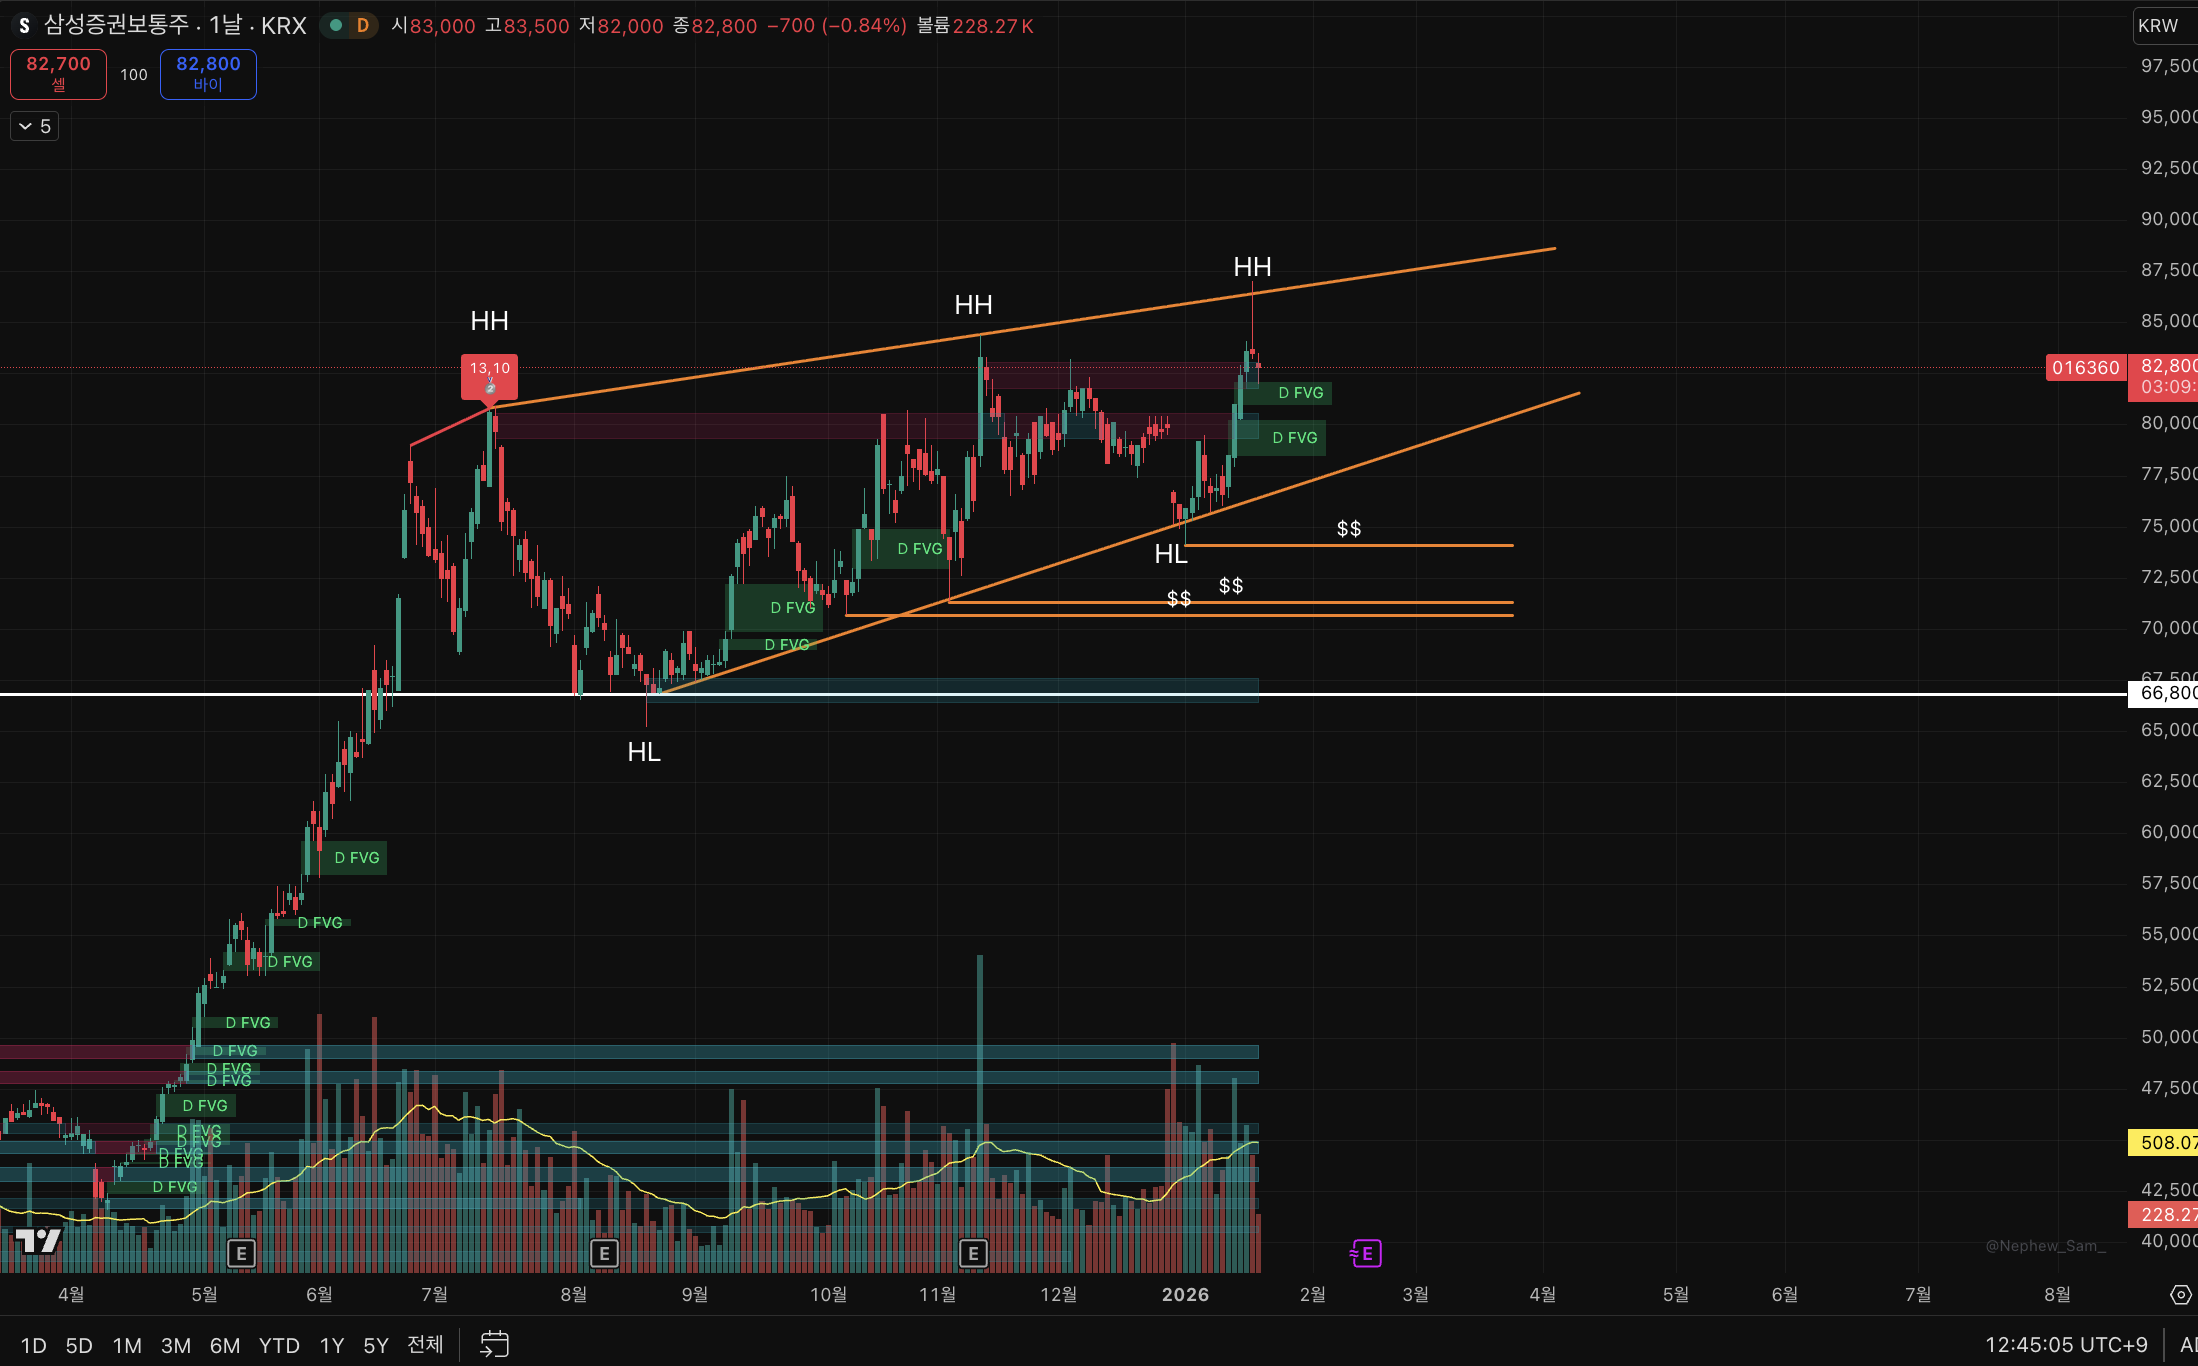Click the earnings E marker near May
This screenshot has width=2198, height=1366.
241,1253
